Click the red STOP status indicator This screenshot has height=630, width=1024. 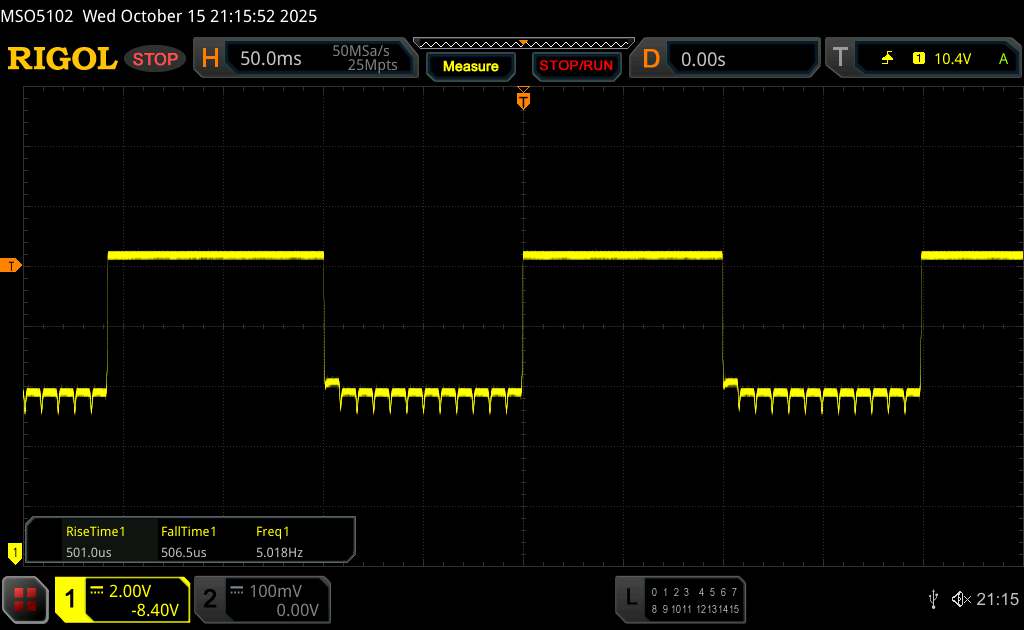(157, 59)
